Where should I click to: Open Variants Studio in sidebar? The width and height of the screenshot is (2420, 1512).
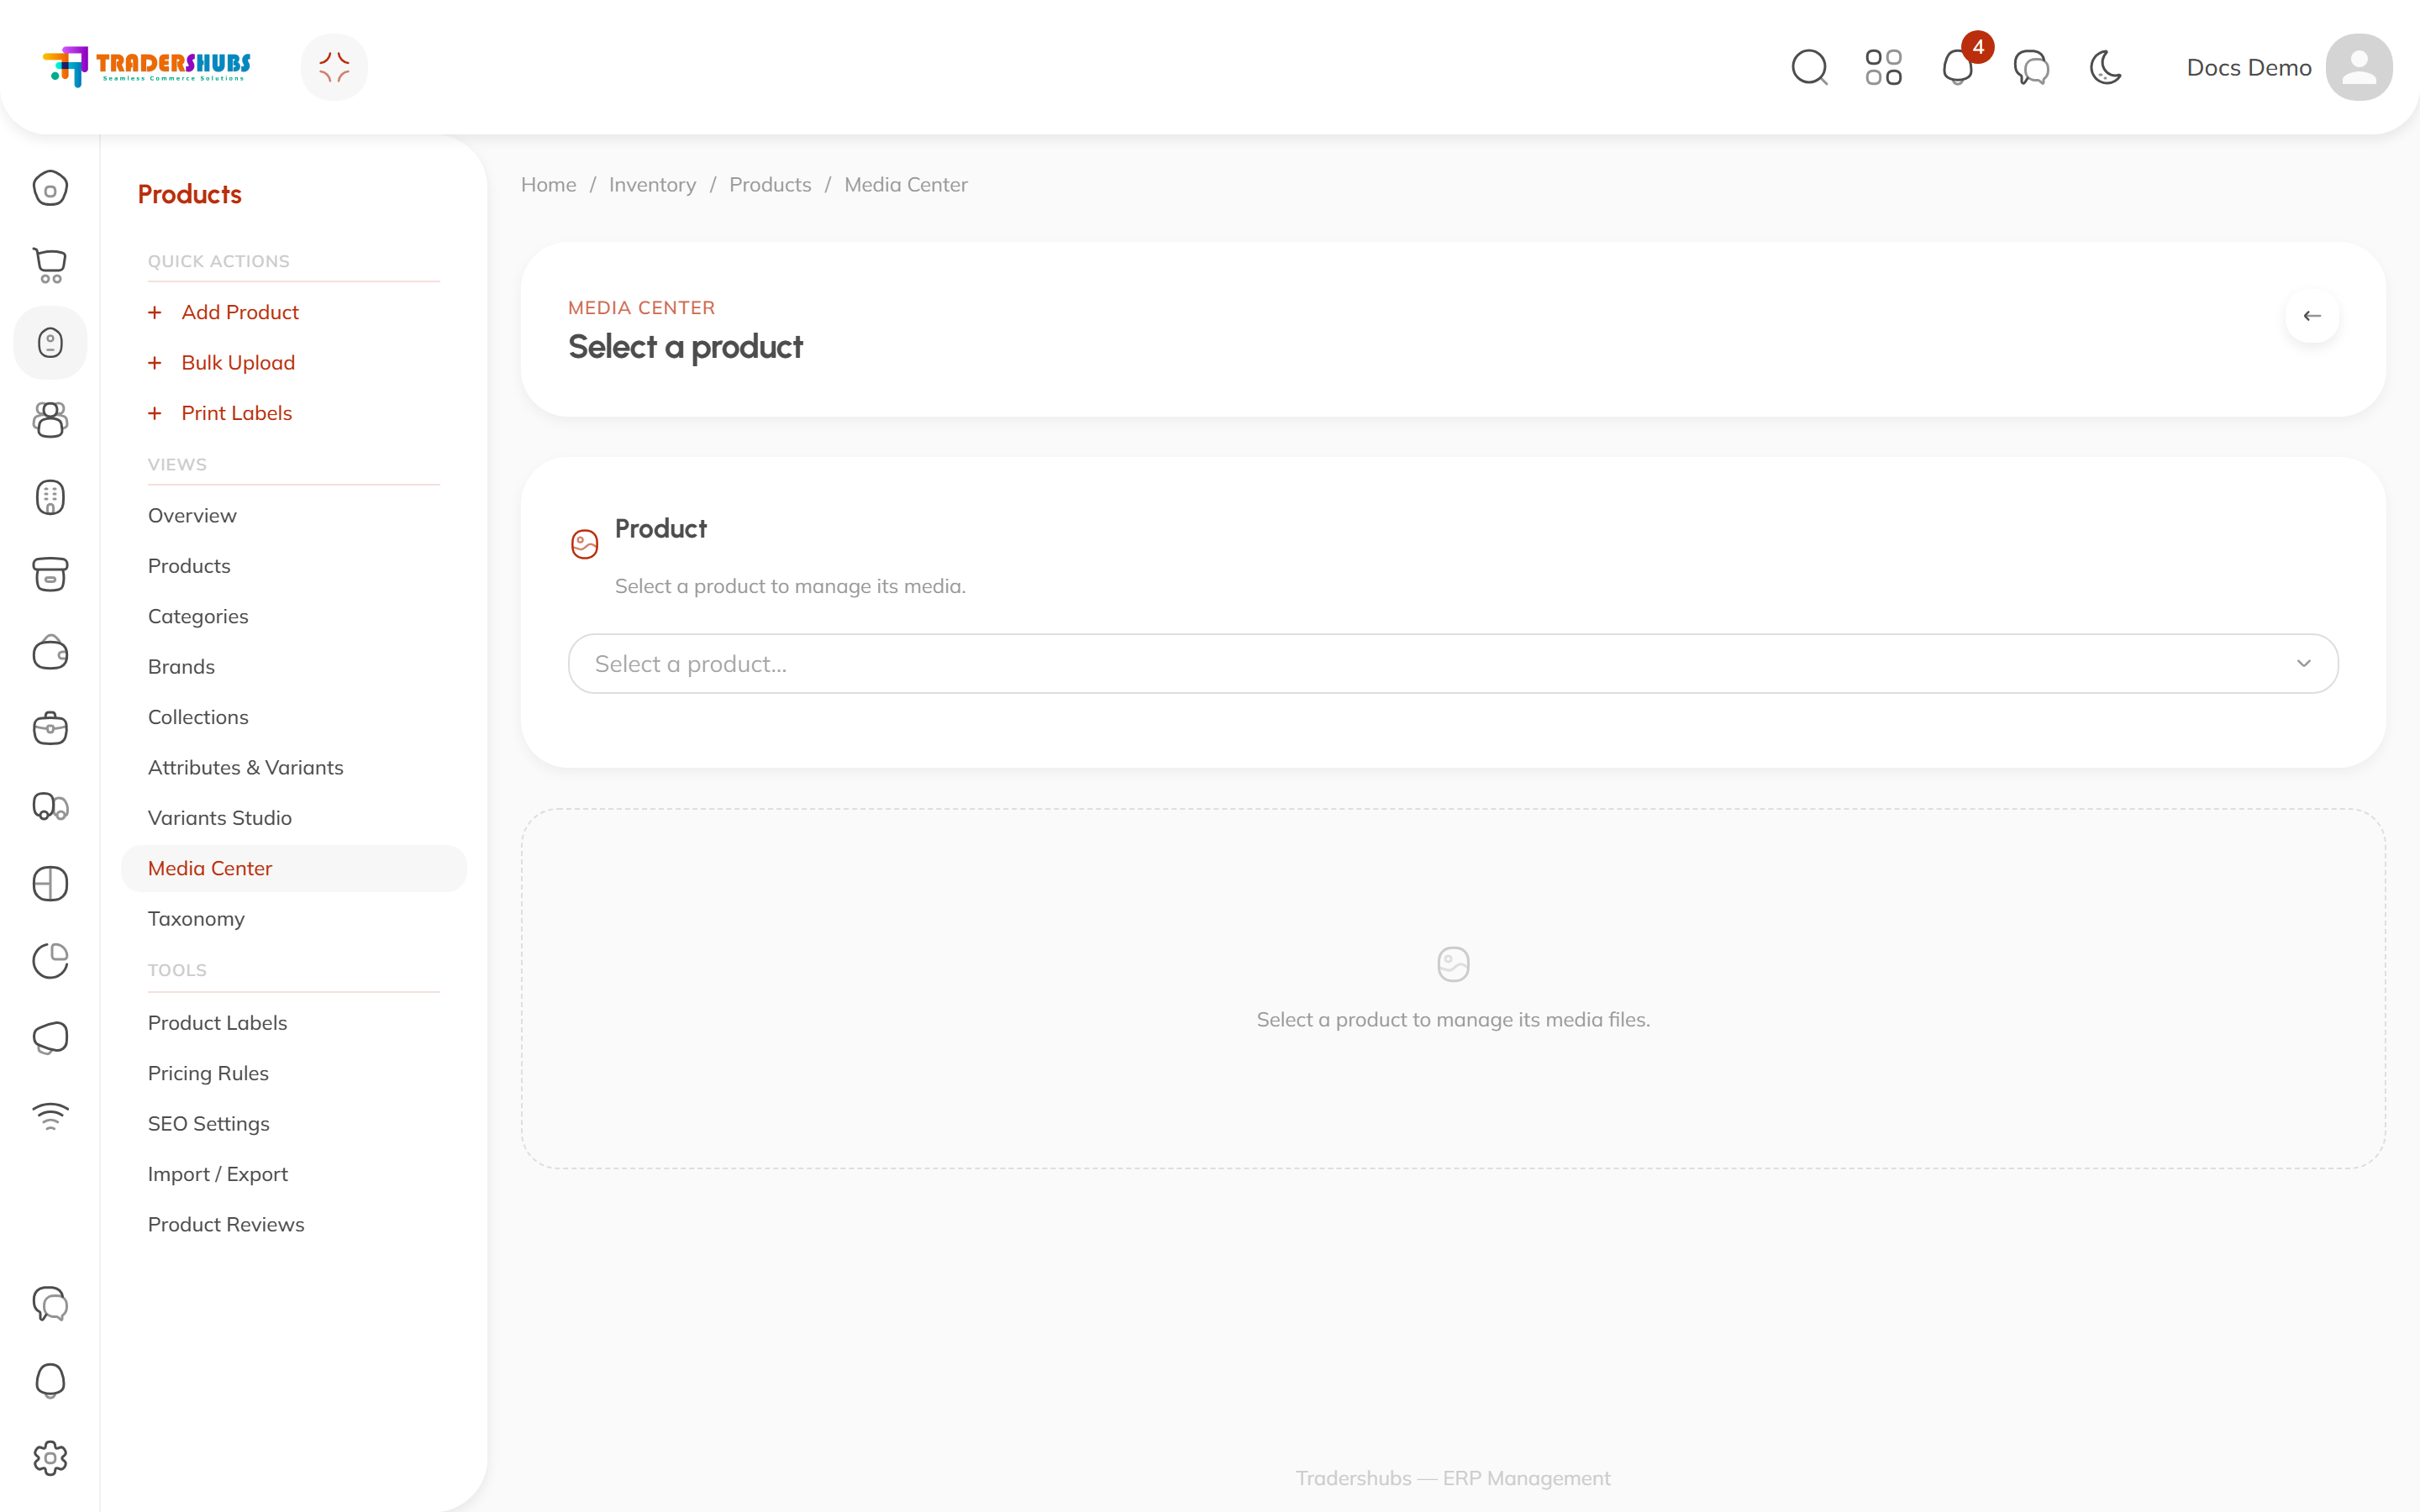(x=220, y=818)
